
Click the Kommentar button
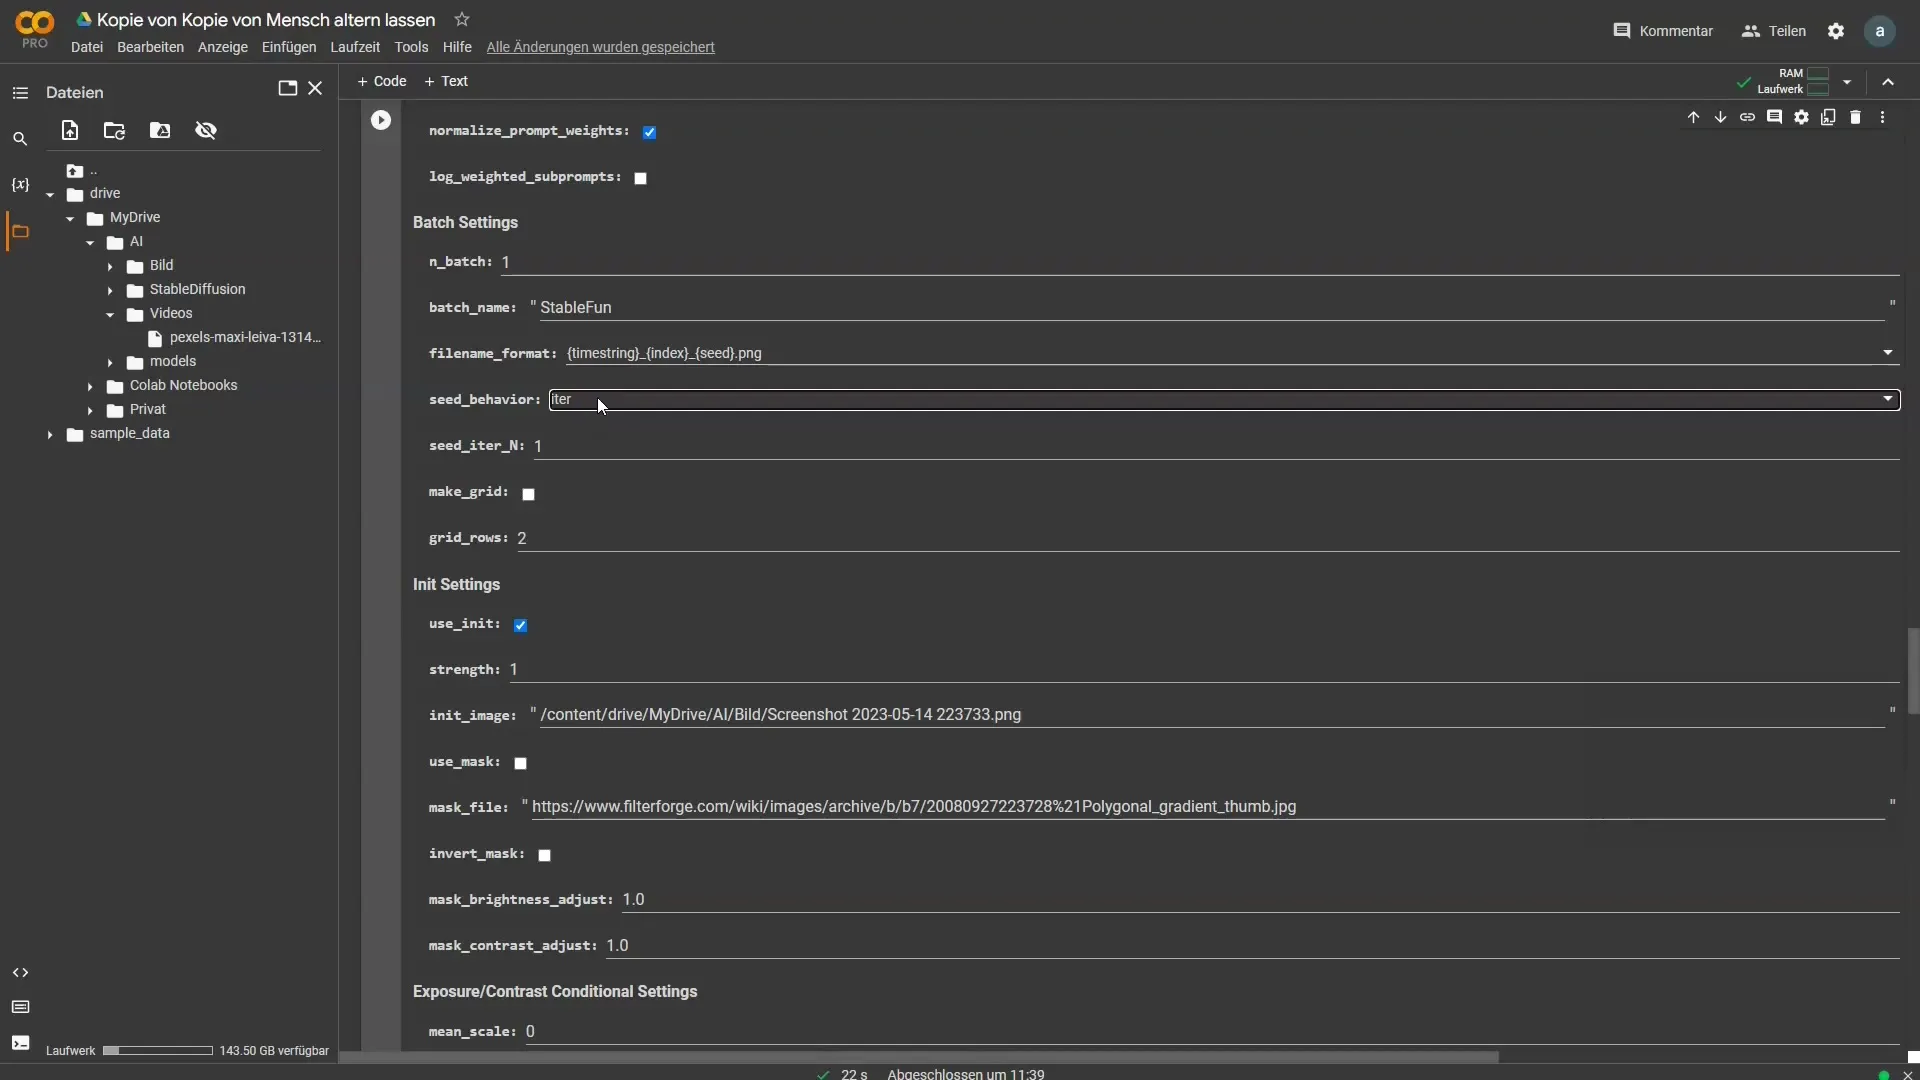click(x=1663, y=31)
